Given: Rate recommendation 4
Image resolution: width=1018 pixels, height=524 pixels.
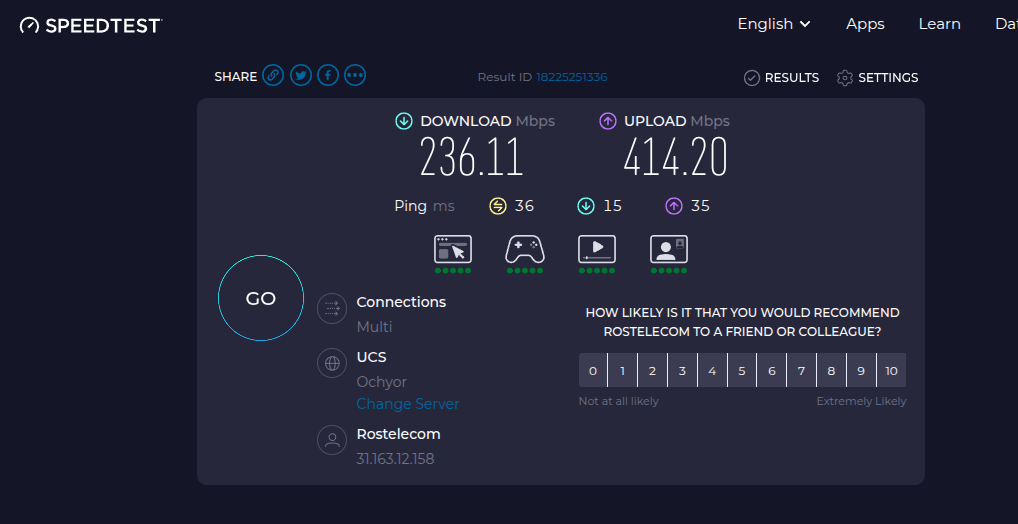Looking at the screenshot, I should coord(712,371).
